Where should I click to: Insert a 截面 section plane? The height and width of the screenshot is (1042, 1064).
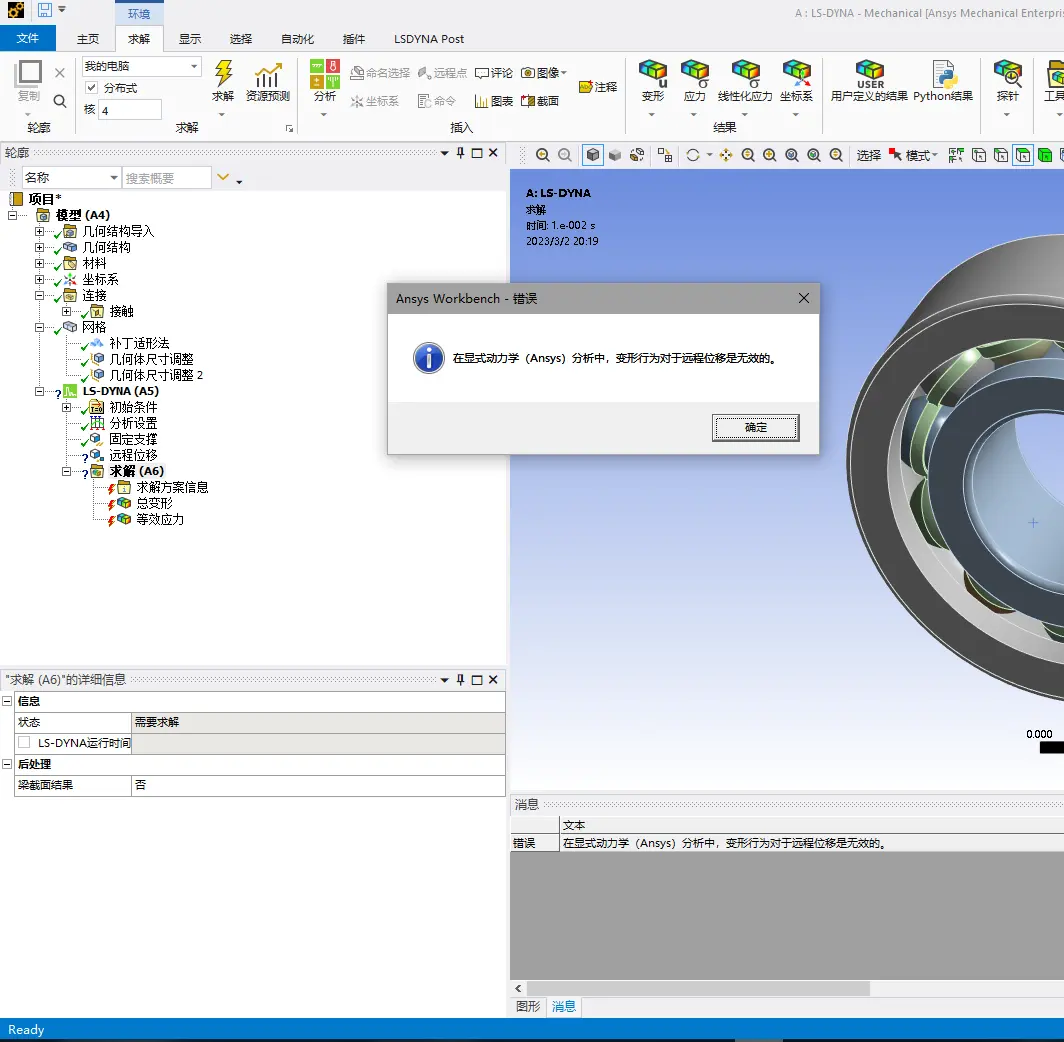539,101
